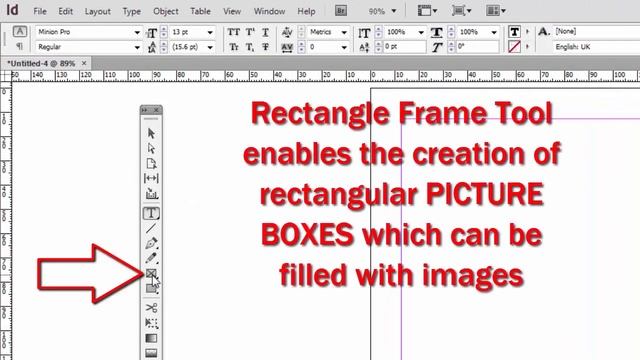This screenshot has width=640, height=360.
Task: Select the Content Collector tool
Action: tap(151, 193)
